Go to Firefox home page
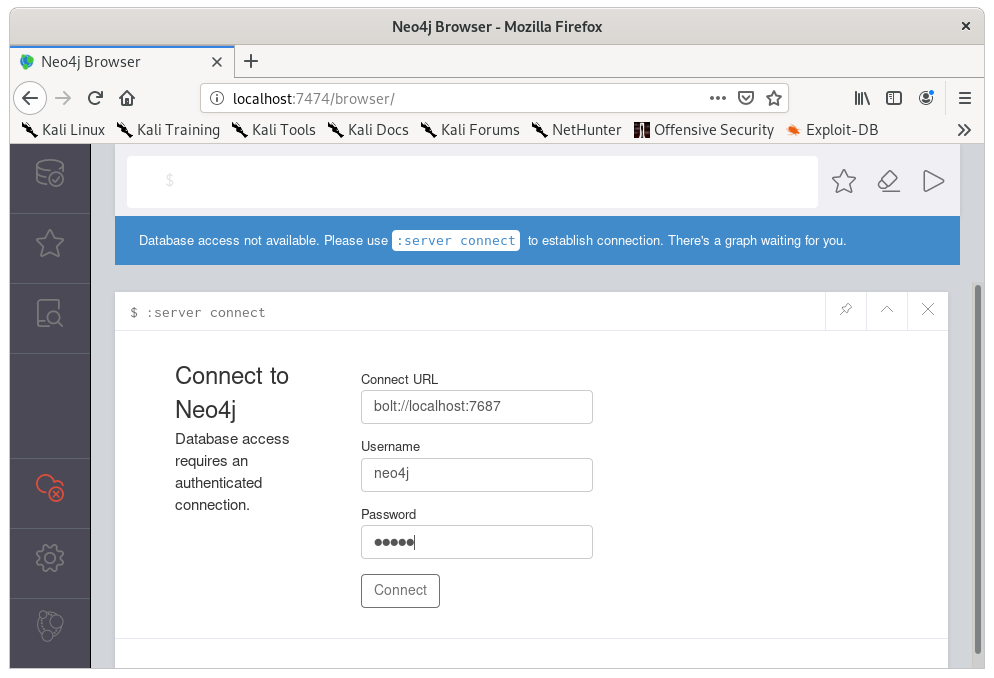The width and height of the screenshot is (994, 678). tap(127, 98)
